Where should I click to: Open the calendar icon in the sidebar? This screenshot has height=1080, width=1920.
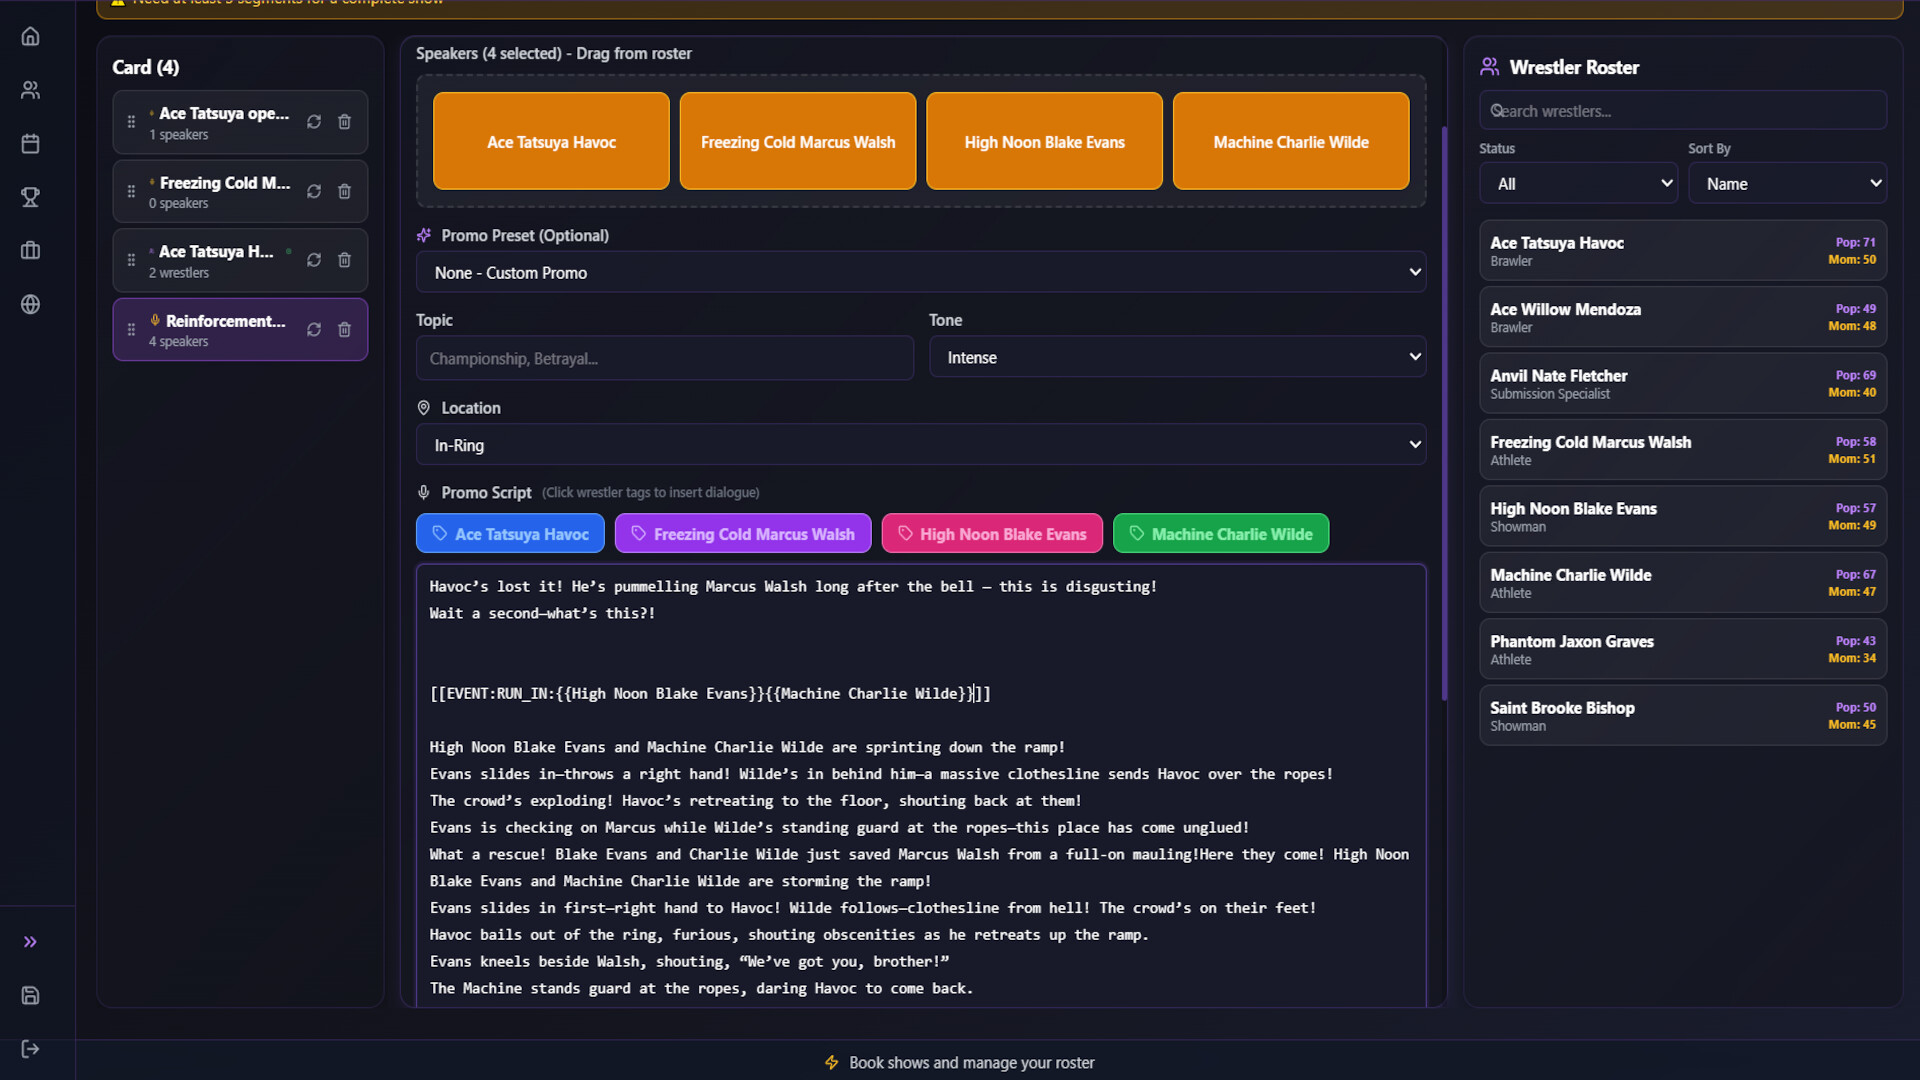point(30,143)
